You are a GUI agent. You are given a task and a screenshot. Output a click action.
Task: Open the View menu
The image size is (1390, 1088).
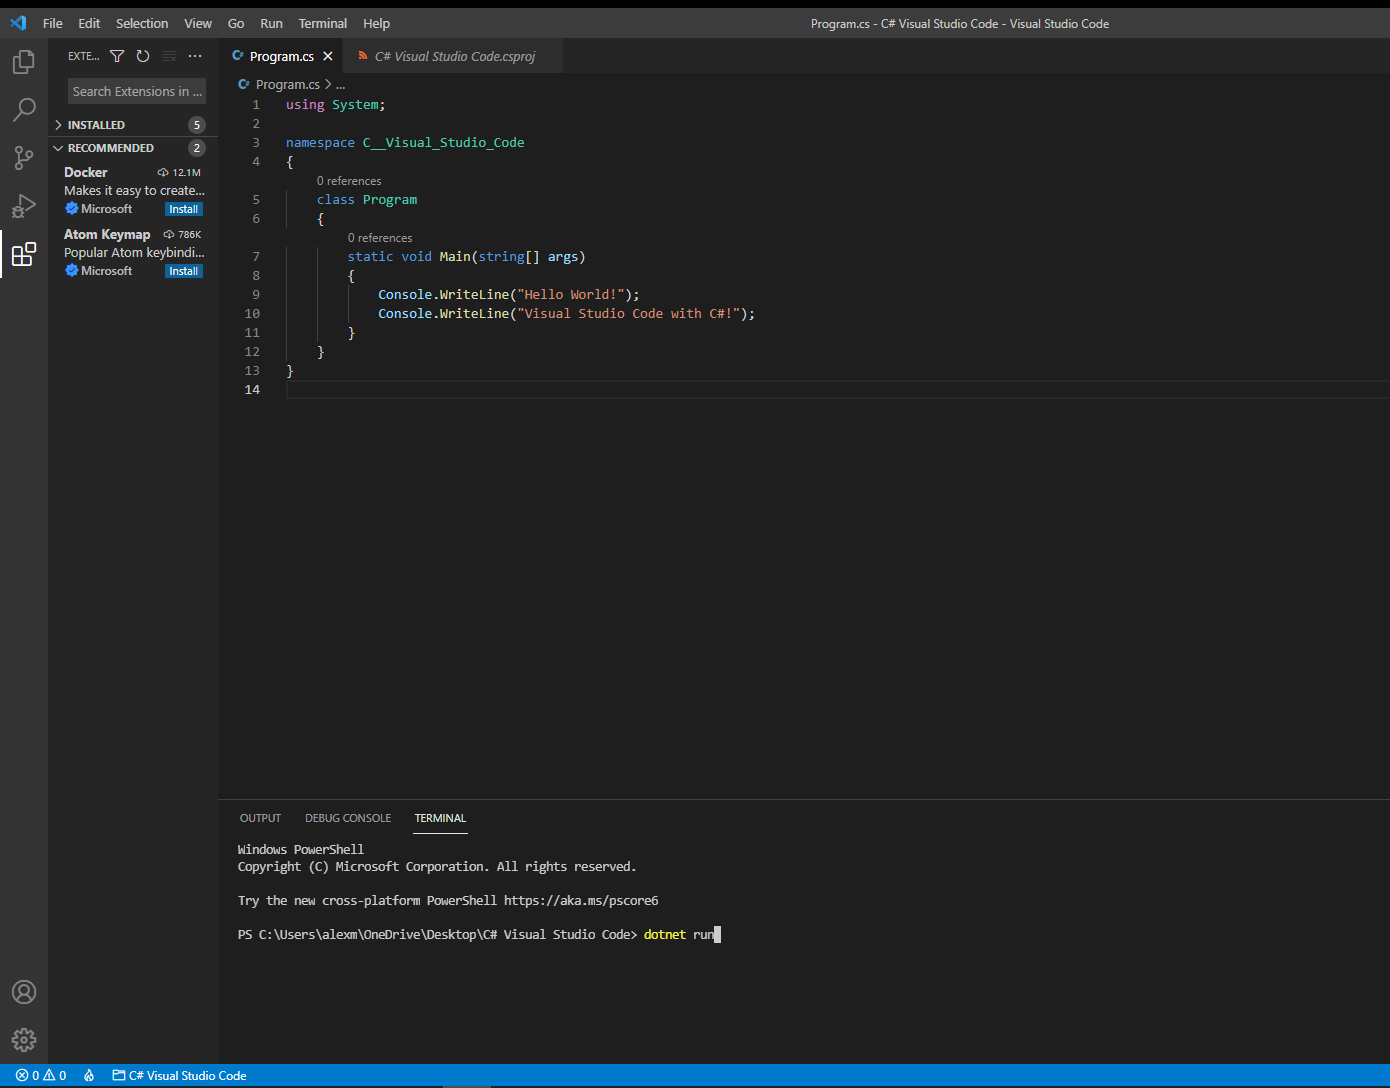click(198, 23)
